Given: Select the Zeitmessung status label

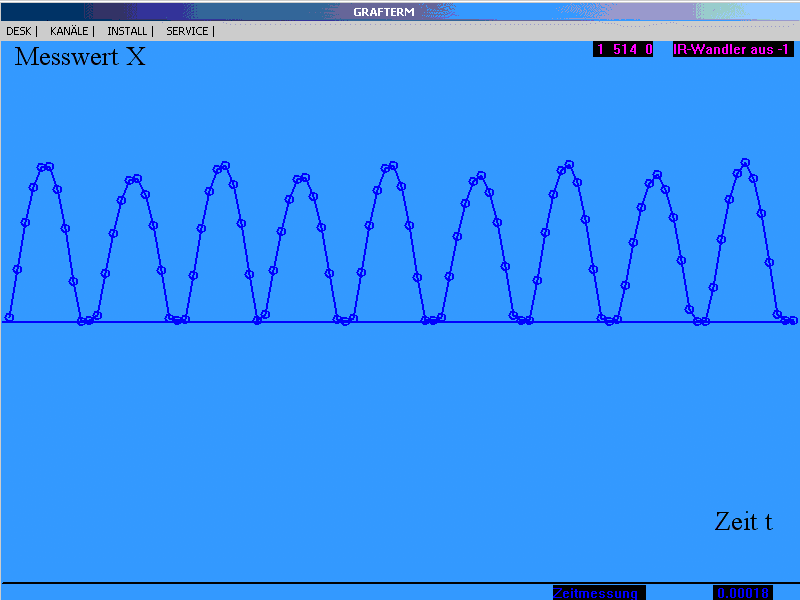Looking at the screenshot, I should click(599, 593).
